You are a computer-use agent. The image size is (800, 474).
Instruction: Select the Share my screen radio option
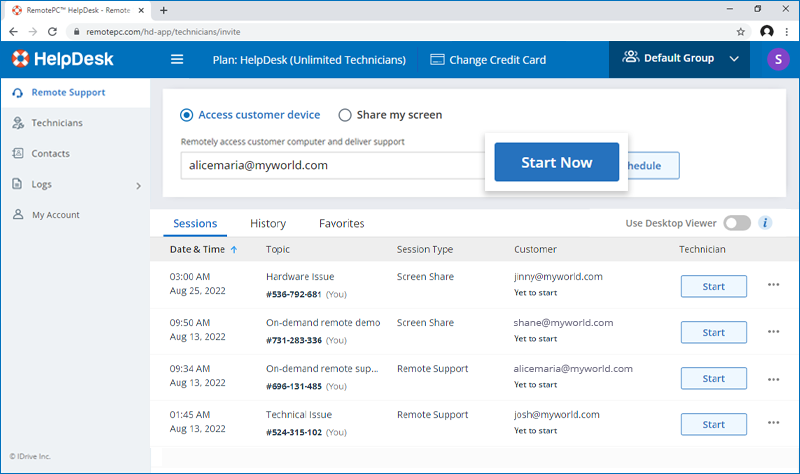[x=345, y=115]
